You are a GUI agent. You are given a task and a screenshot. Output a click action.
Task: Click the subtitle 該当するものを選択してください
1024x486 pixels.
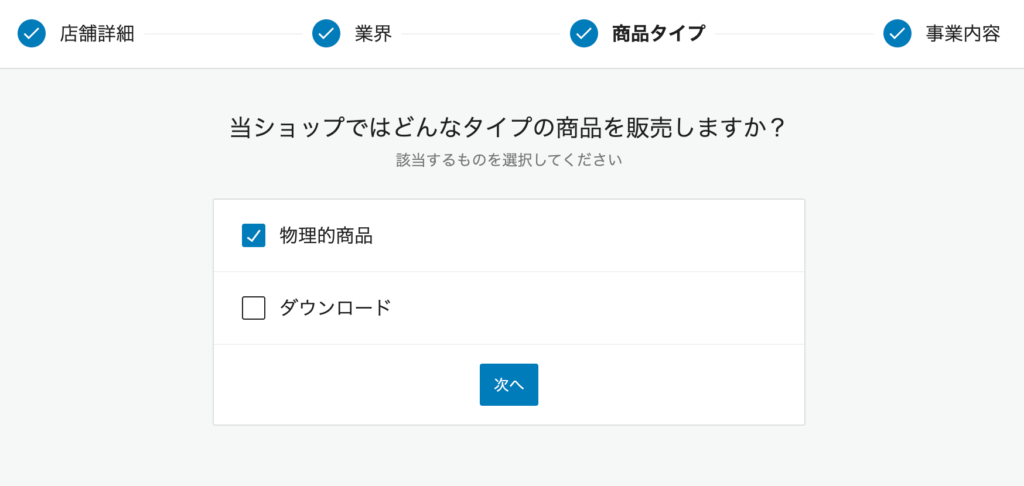(x=509, y=160)
